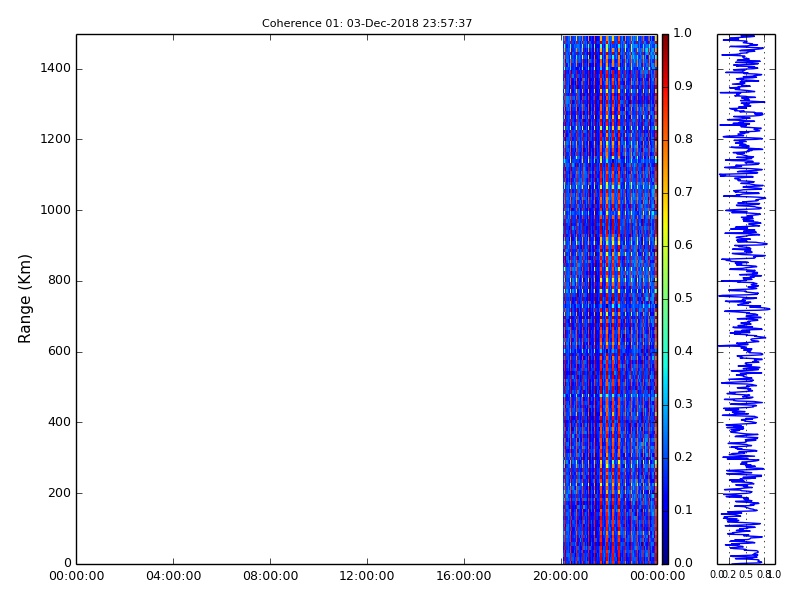Viewport: 800px width, 600px height.
Task: Click the colorbar 0.6 label
Action: coord(683,245)
